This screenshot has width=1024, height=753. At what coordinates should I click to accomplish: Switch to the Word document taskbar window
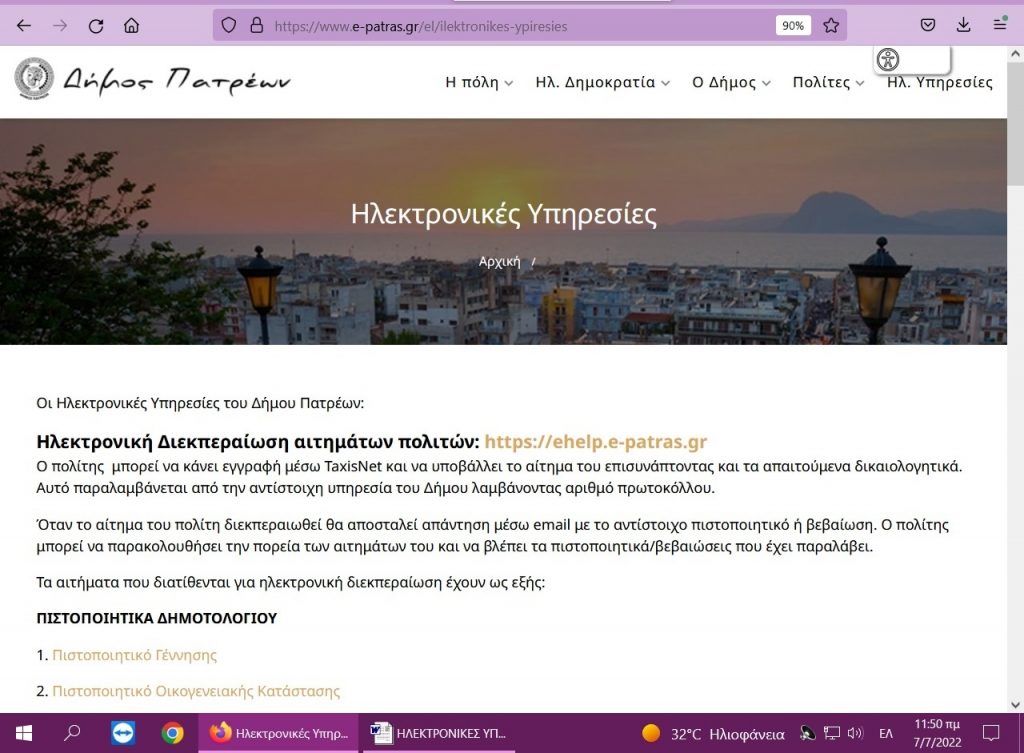[x=441, y=733]
